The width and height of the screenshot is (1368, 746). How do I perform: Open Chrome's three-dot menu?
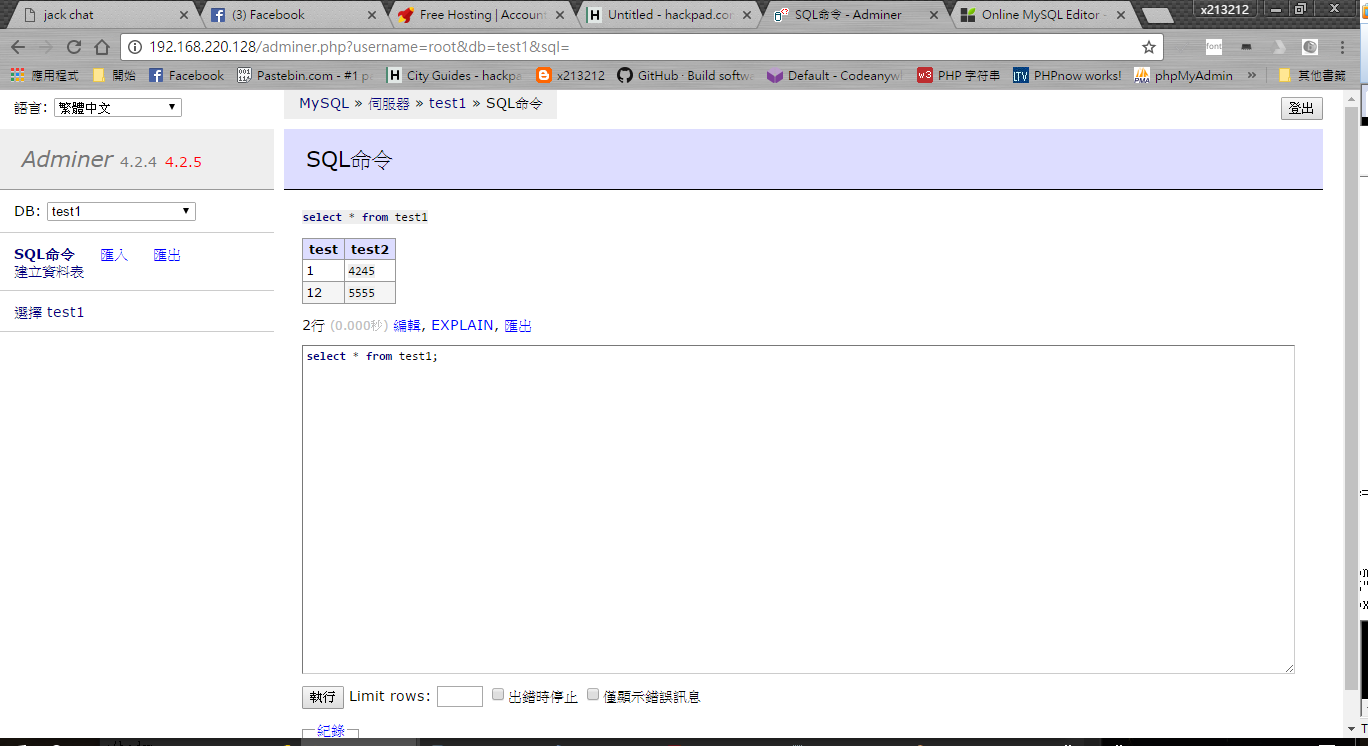1341,47
